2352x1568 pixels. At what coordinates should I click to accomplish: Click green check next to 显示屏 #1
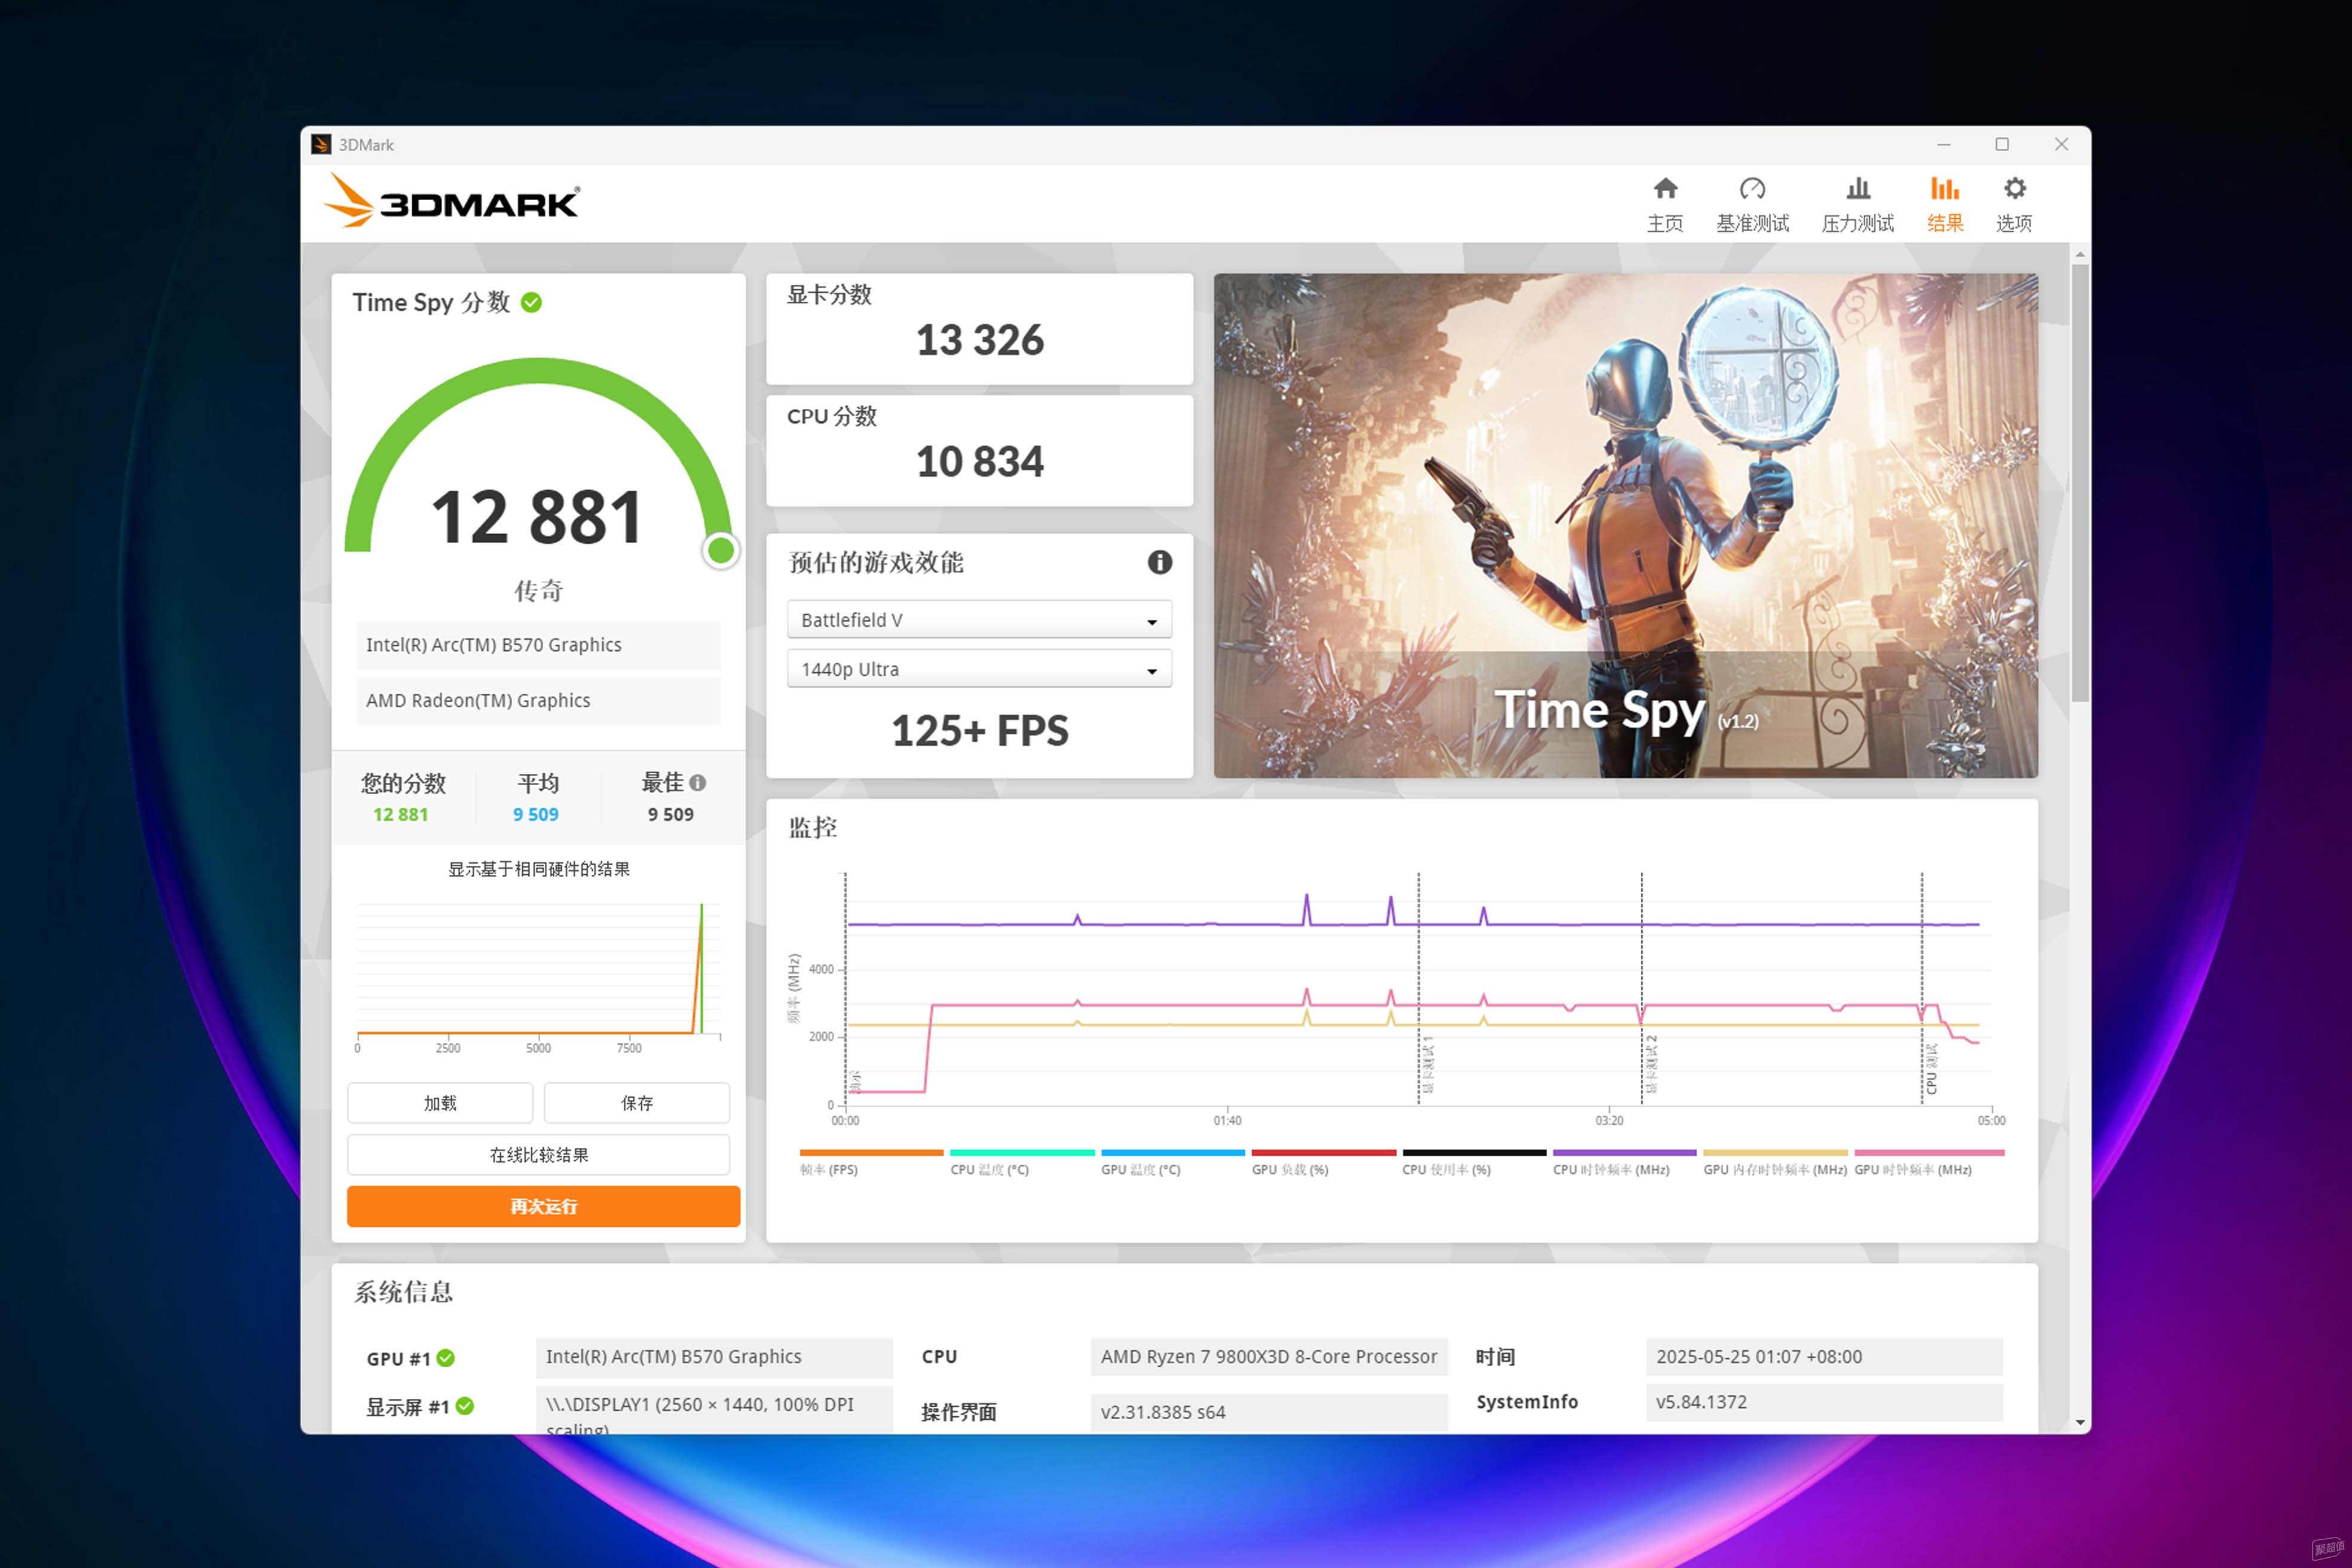pyautogui.click(x=465, y=1406)
